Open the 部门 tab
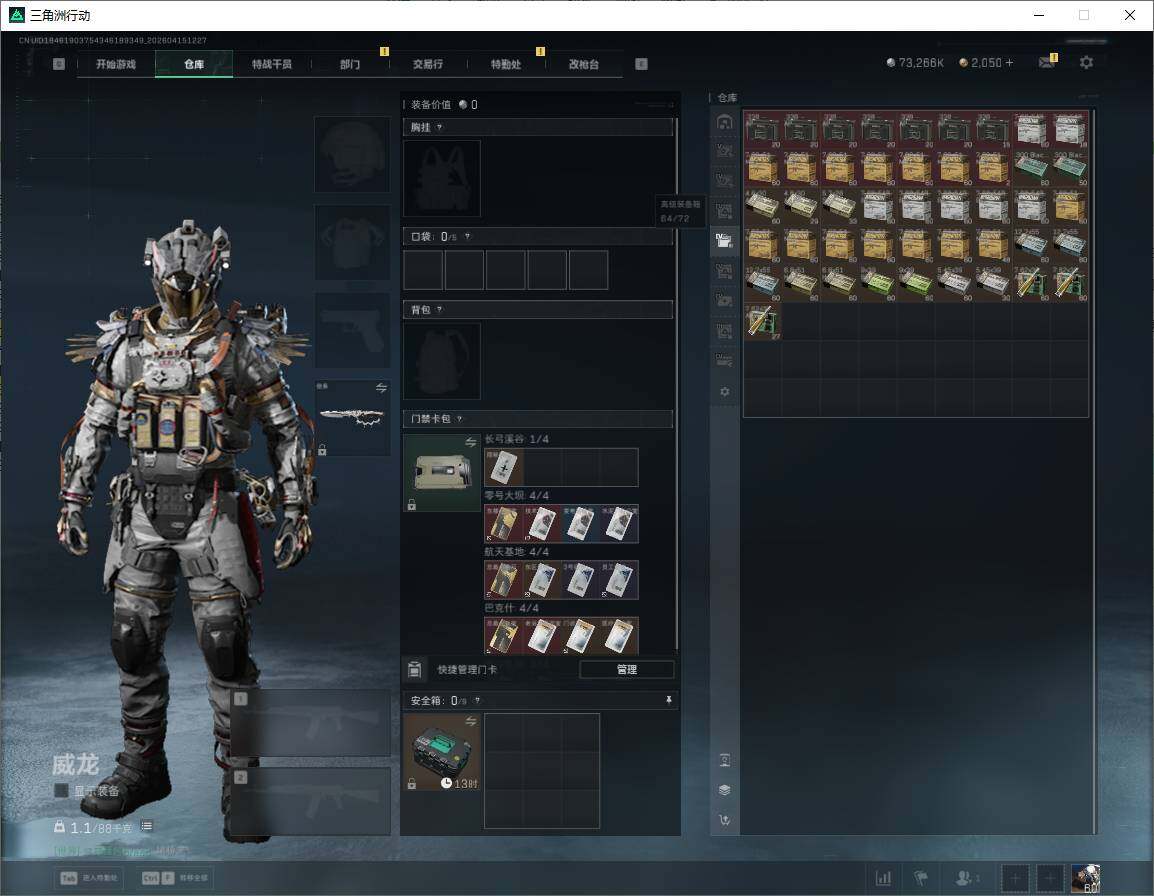Viewport: 1154px width, 896px height. pos(350,64)
